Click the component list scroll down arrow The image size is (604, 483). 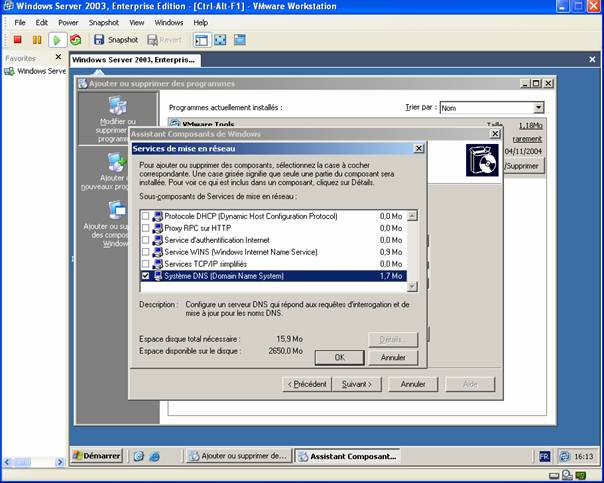[x=412, y=286]
